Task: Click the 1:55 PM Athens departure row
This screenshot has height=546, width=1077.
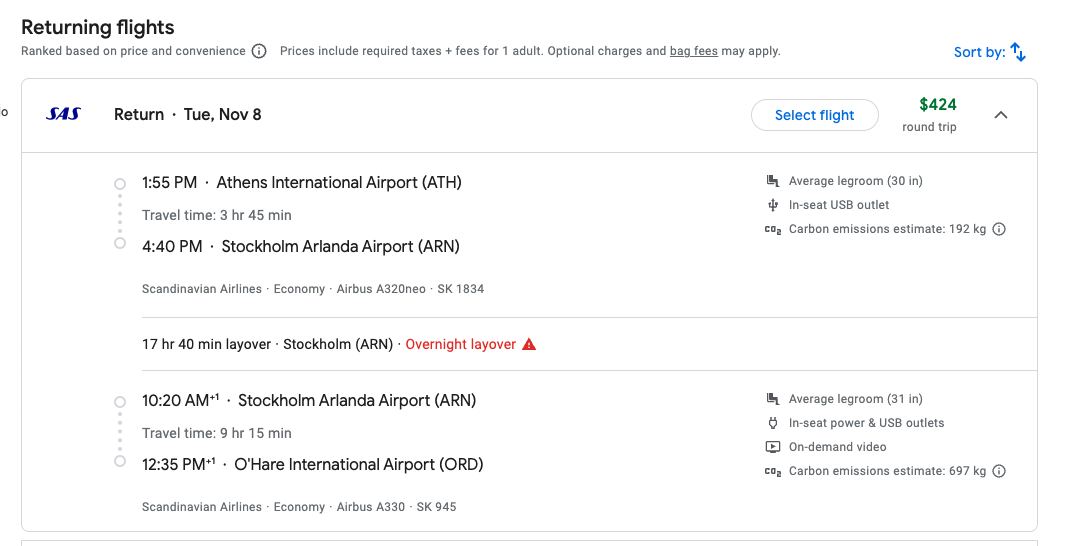Action: (x=302, y=183)
